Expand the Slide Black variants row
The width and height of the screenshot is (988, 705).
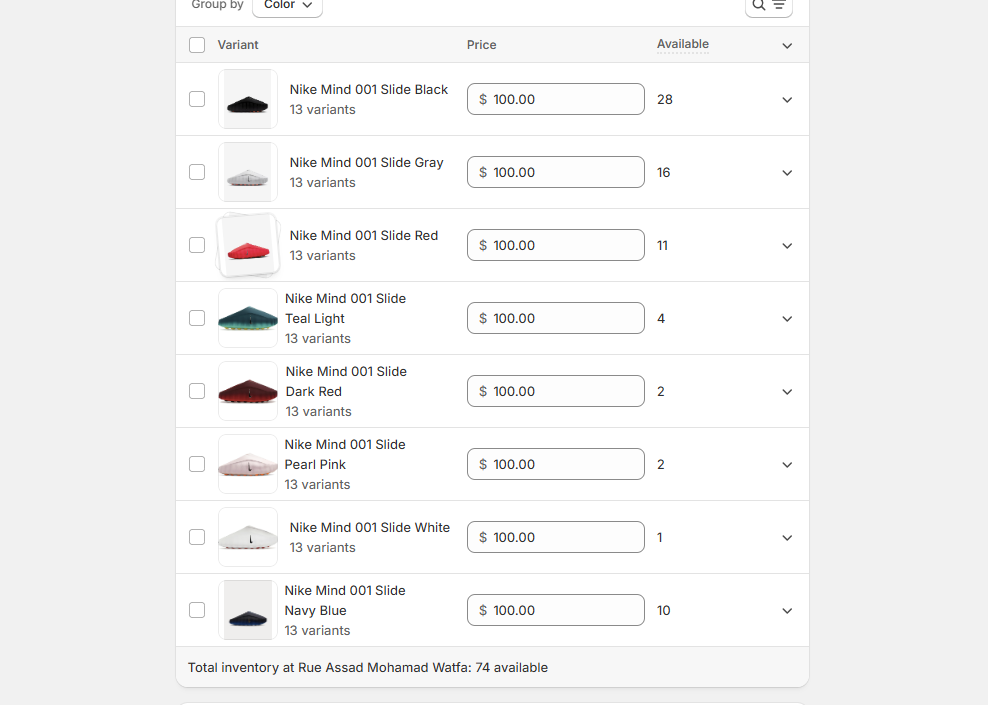[x=787, y=100]
